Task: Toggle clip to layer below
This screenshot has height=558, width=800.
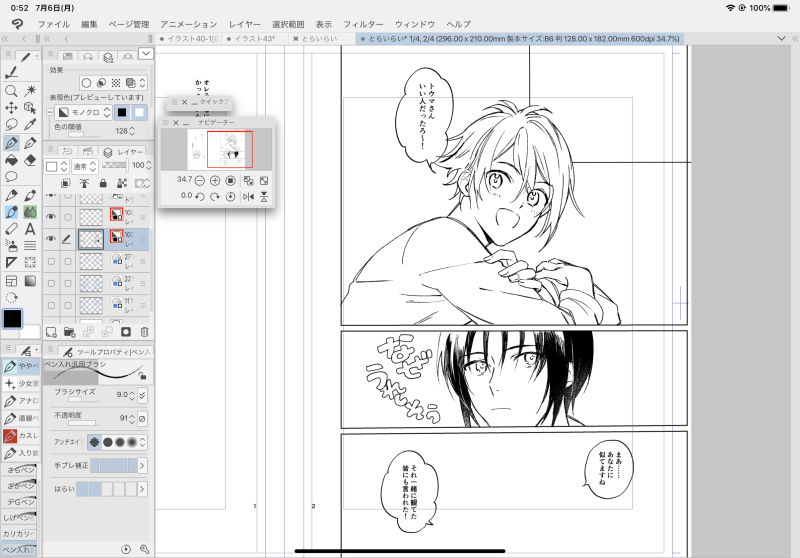Action: tap(66, 183)
